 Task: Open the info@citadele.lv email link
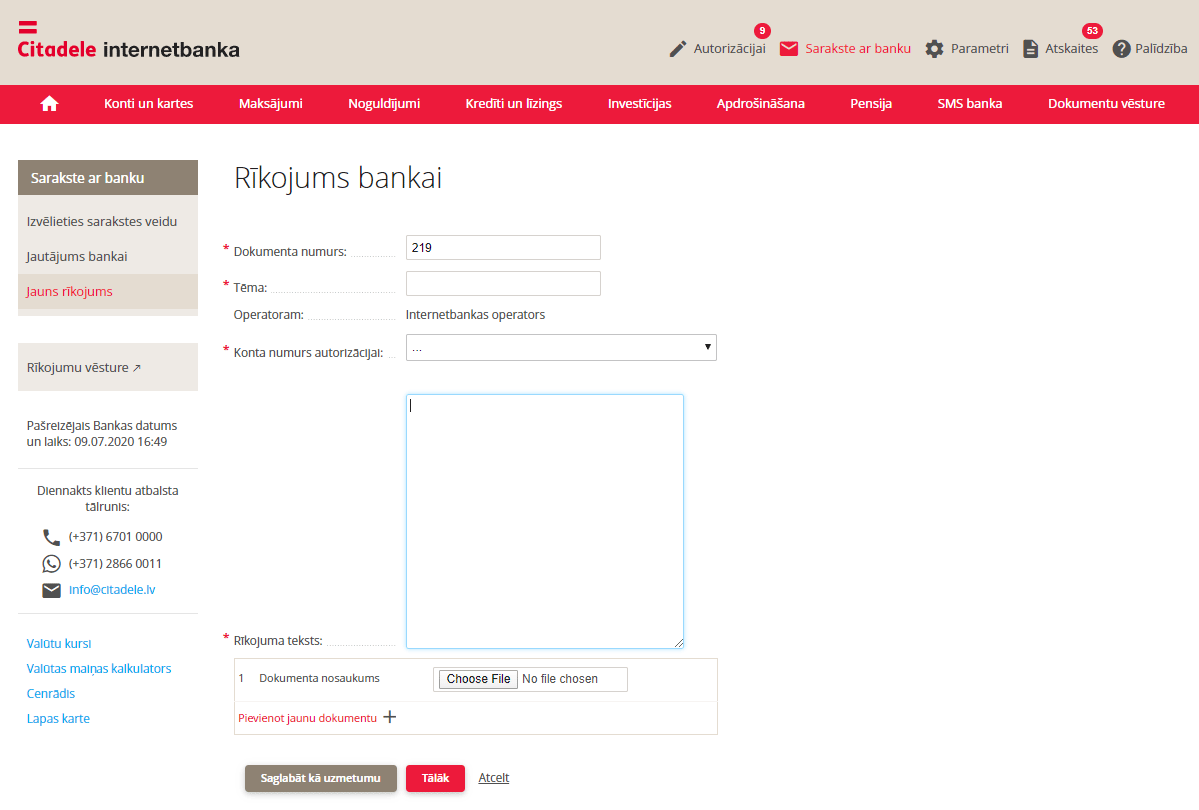coord(112,590)
